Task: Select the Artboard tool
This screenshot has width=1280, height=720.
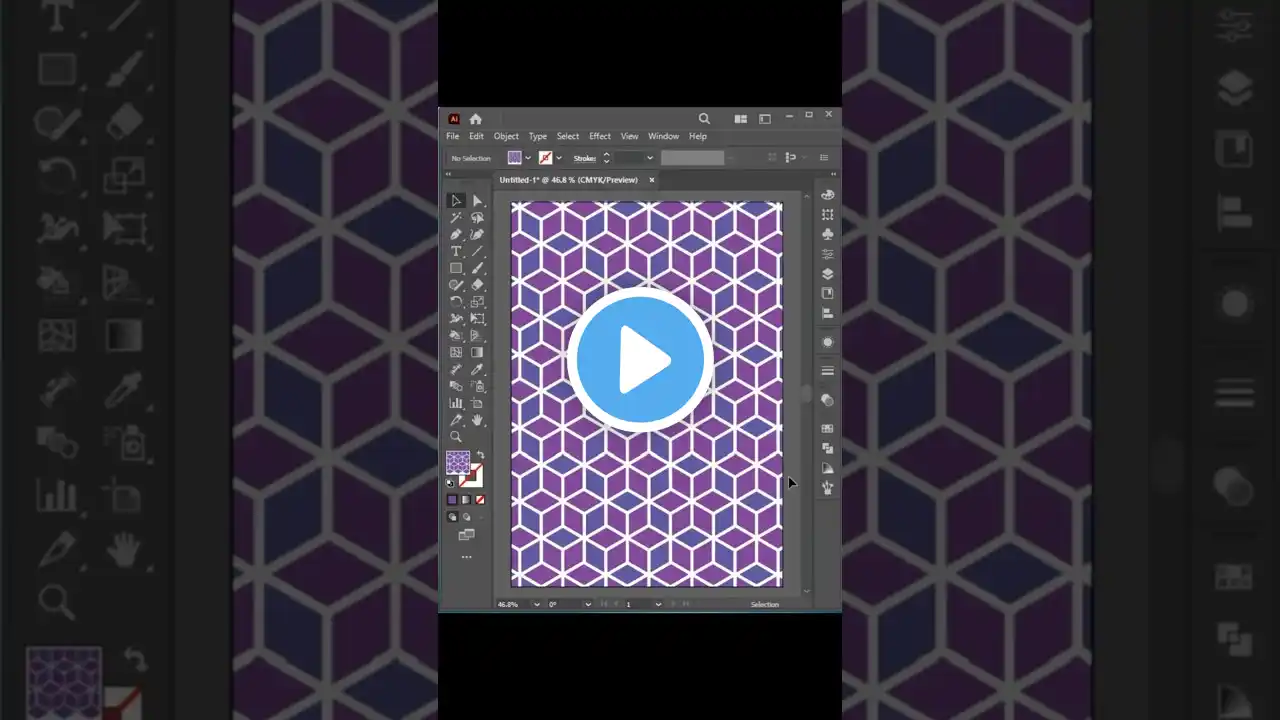Action: [x=478, y=403]
